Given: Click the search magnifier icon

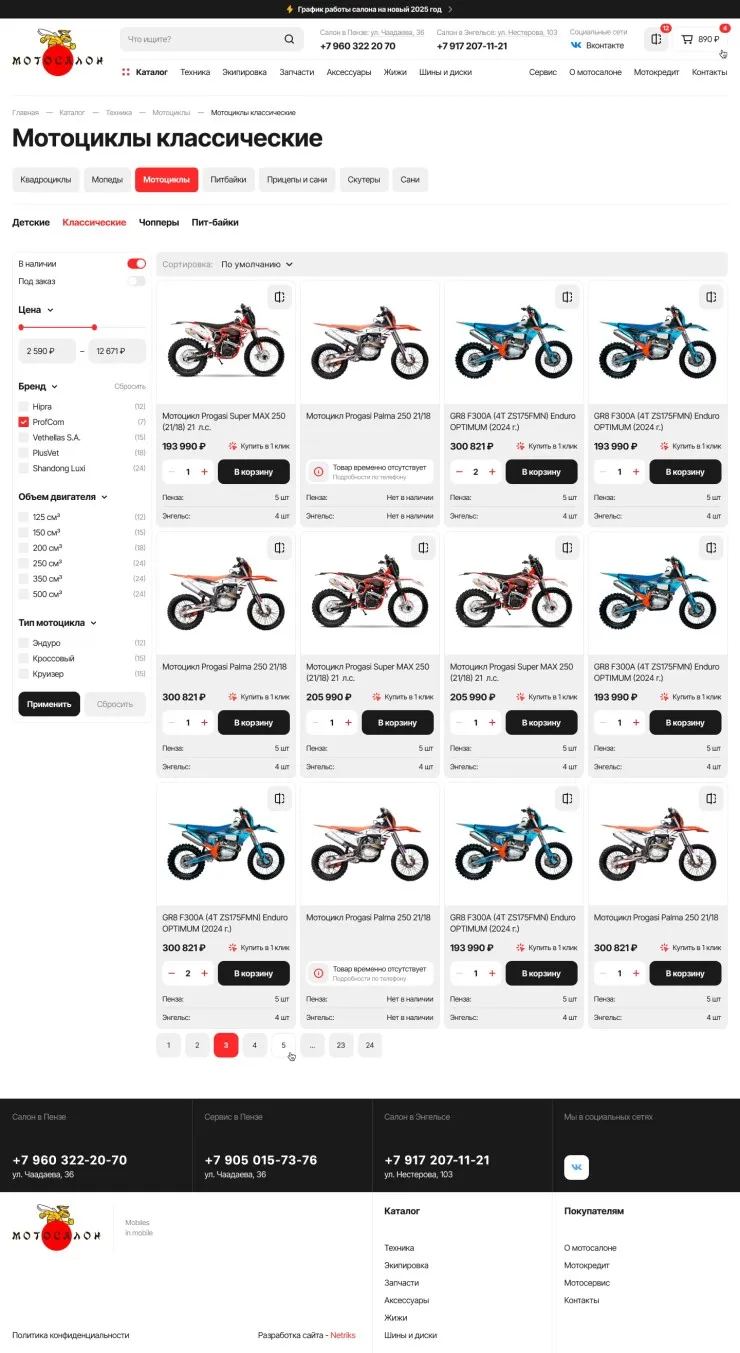Looking at the screenshot, I should click(x=289, y=39).
